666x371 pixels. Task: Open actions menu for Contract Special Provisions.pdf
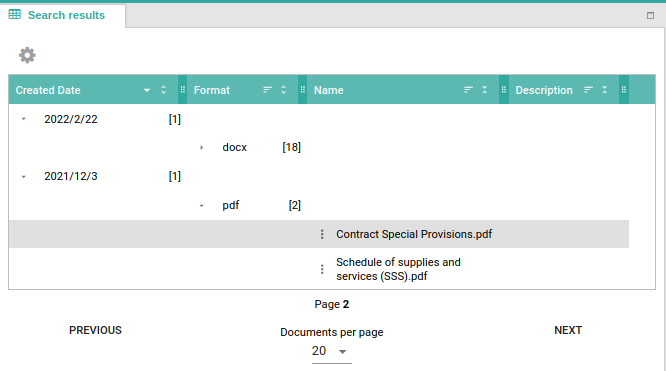322,234
